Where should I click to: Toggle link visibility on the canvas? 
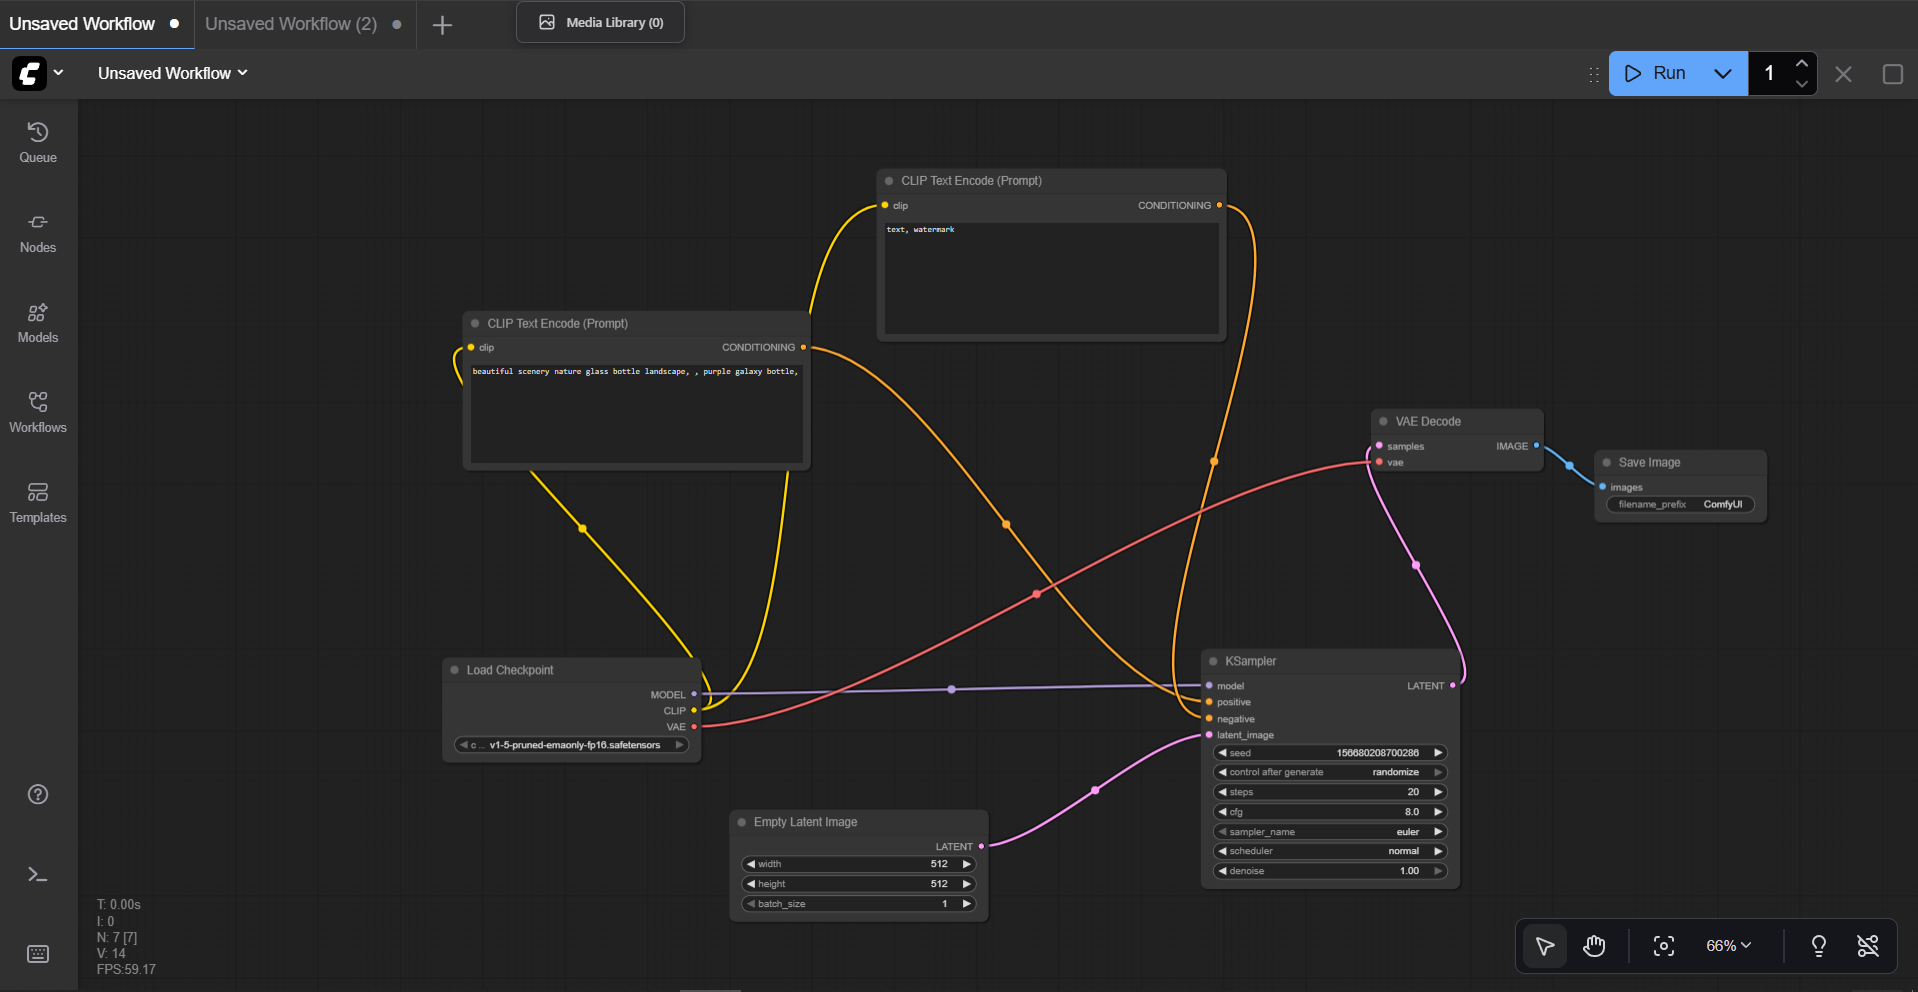[x=1869, y=945]
